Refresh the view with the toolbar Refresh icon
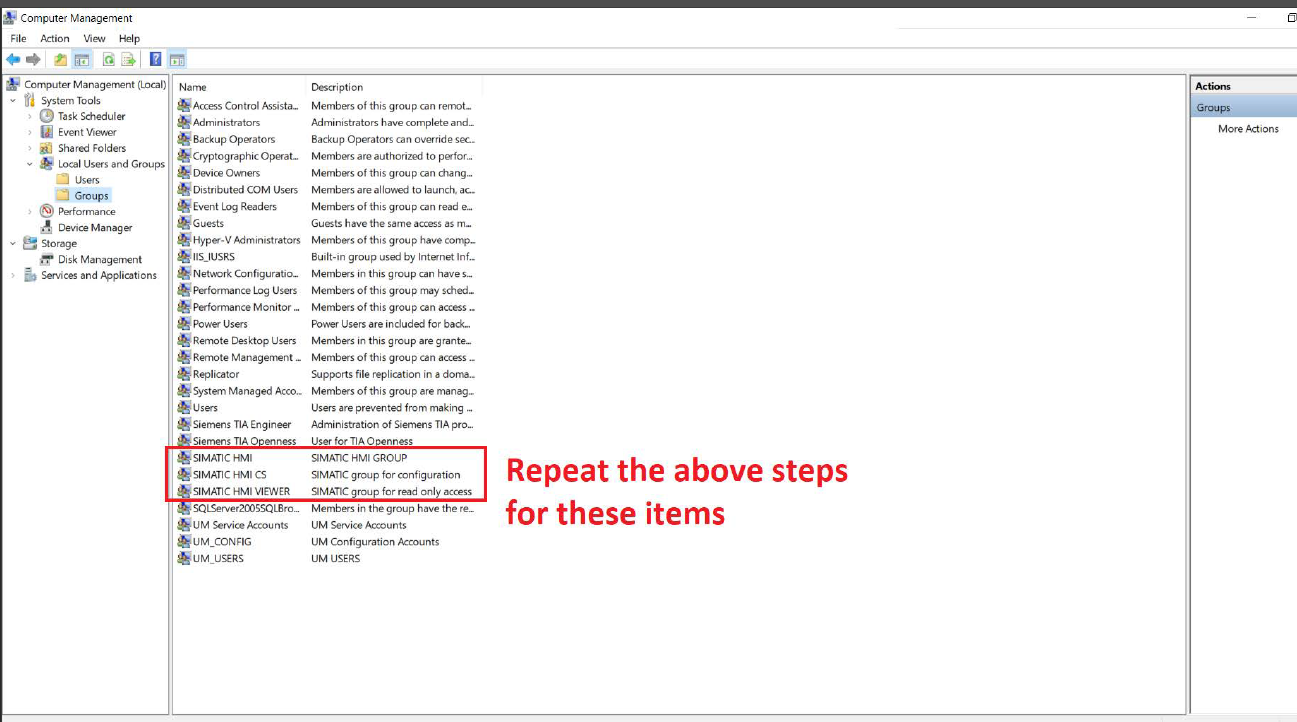 (x=108, y=60)
